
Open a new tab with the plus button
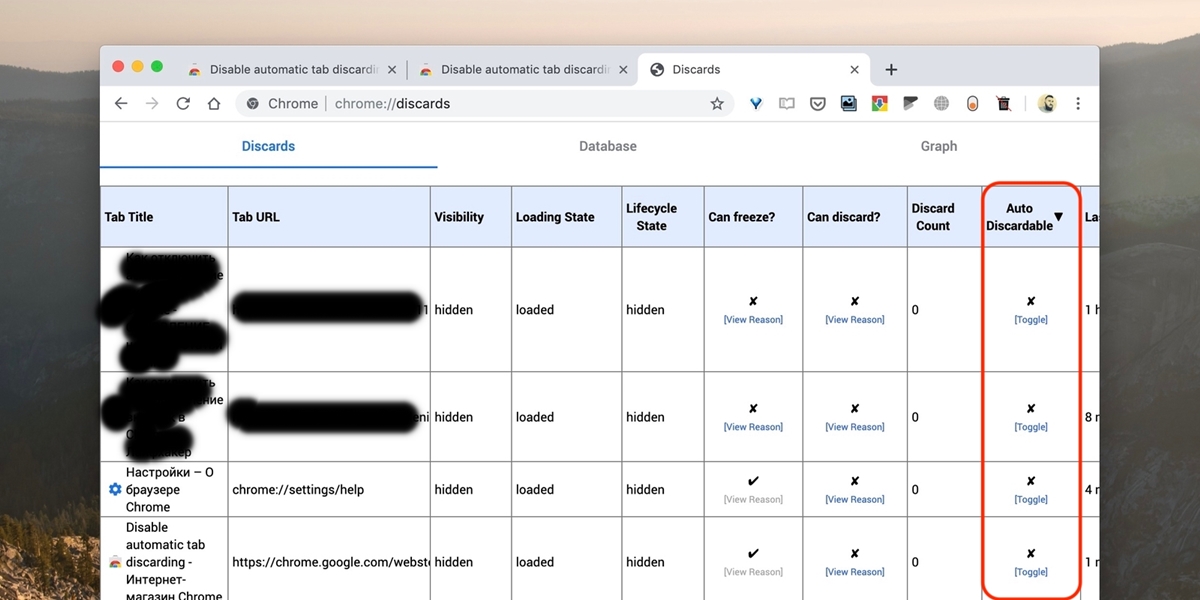(x=890, y=69)
